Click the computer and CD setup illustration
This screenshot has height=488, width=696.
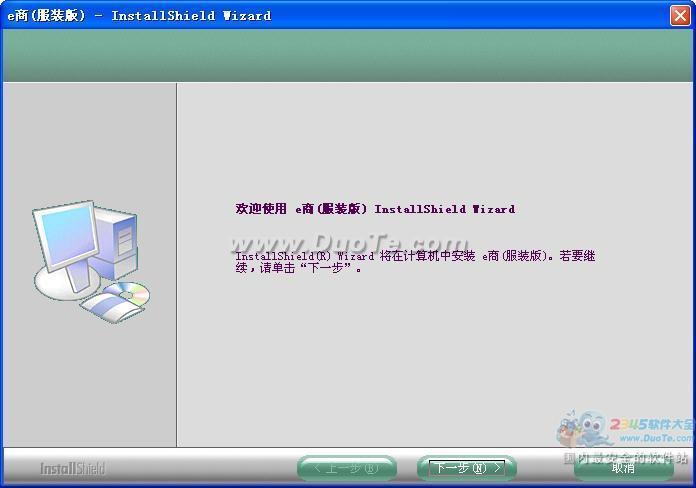pyautogui.click(x=91, y=261)
